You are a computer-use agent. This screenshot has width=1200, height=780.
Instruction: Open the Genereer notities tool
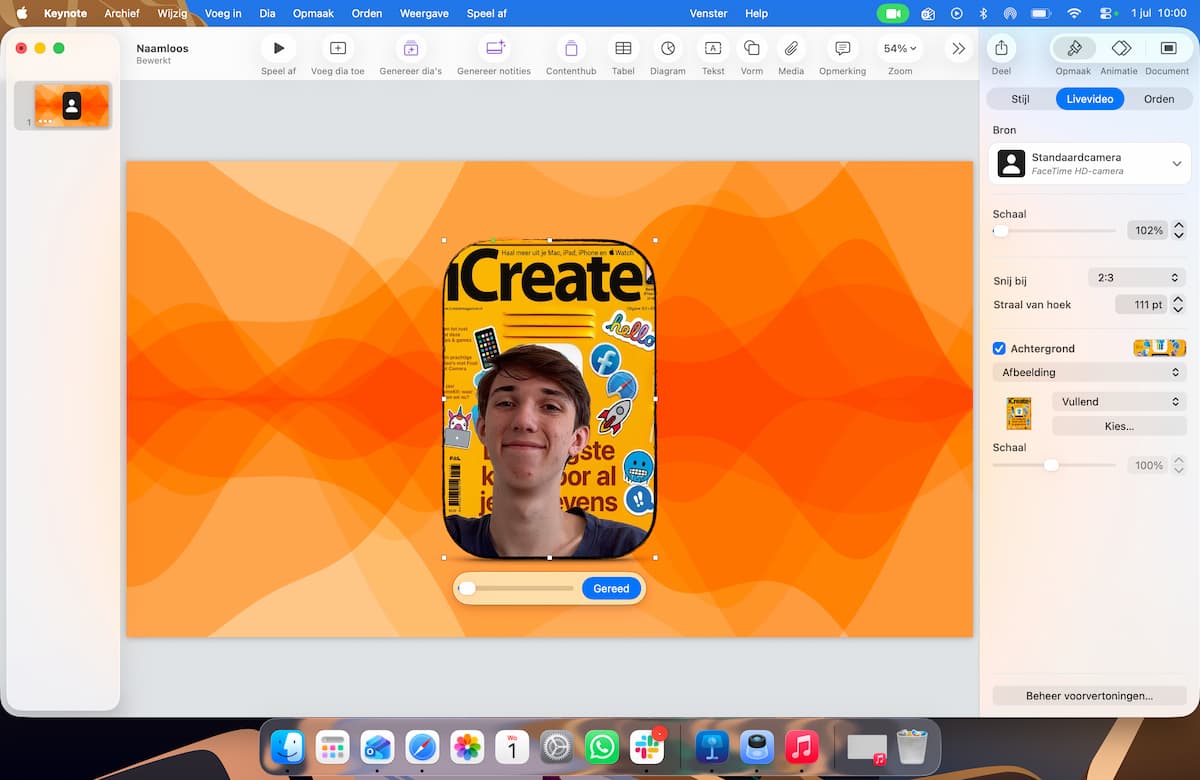[x=494, y=48]
